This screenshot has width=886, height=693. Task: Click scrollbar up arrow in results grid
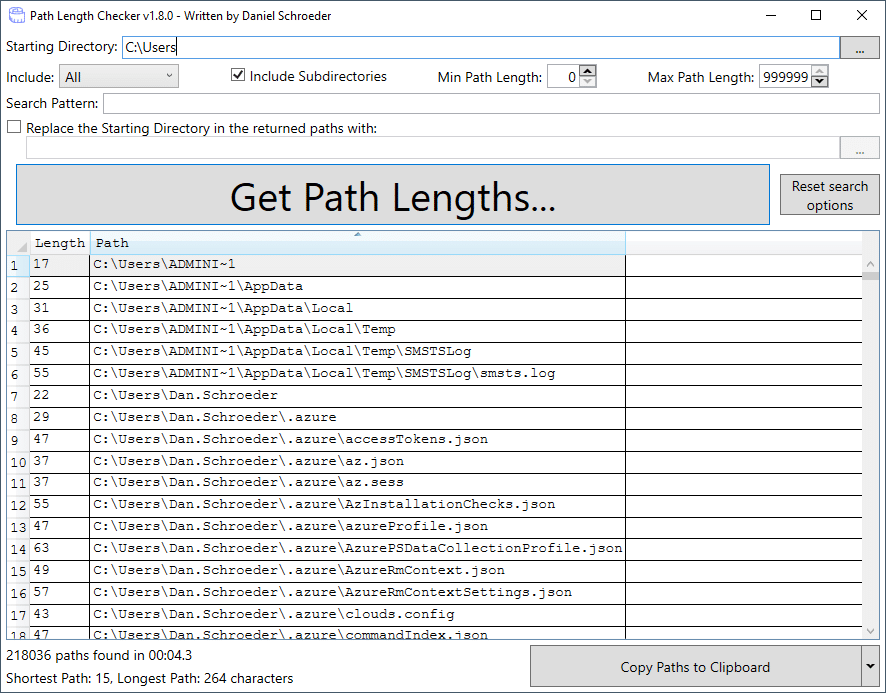coord(870,264)
